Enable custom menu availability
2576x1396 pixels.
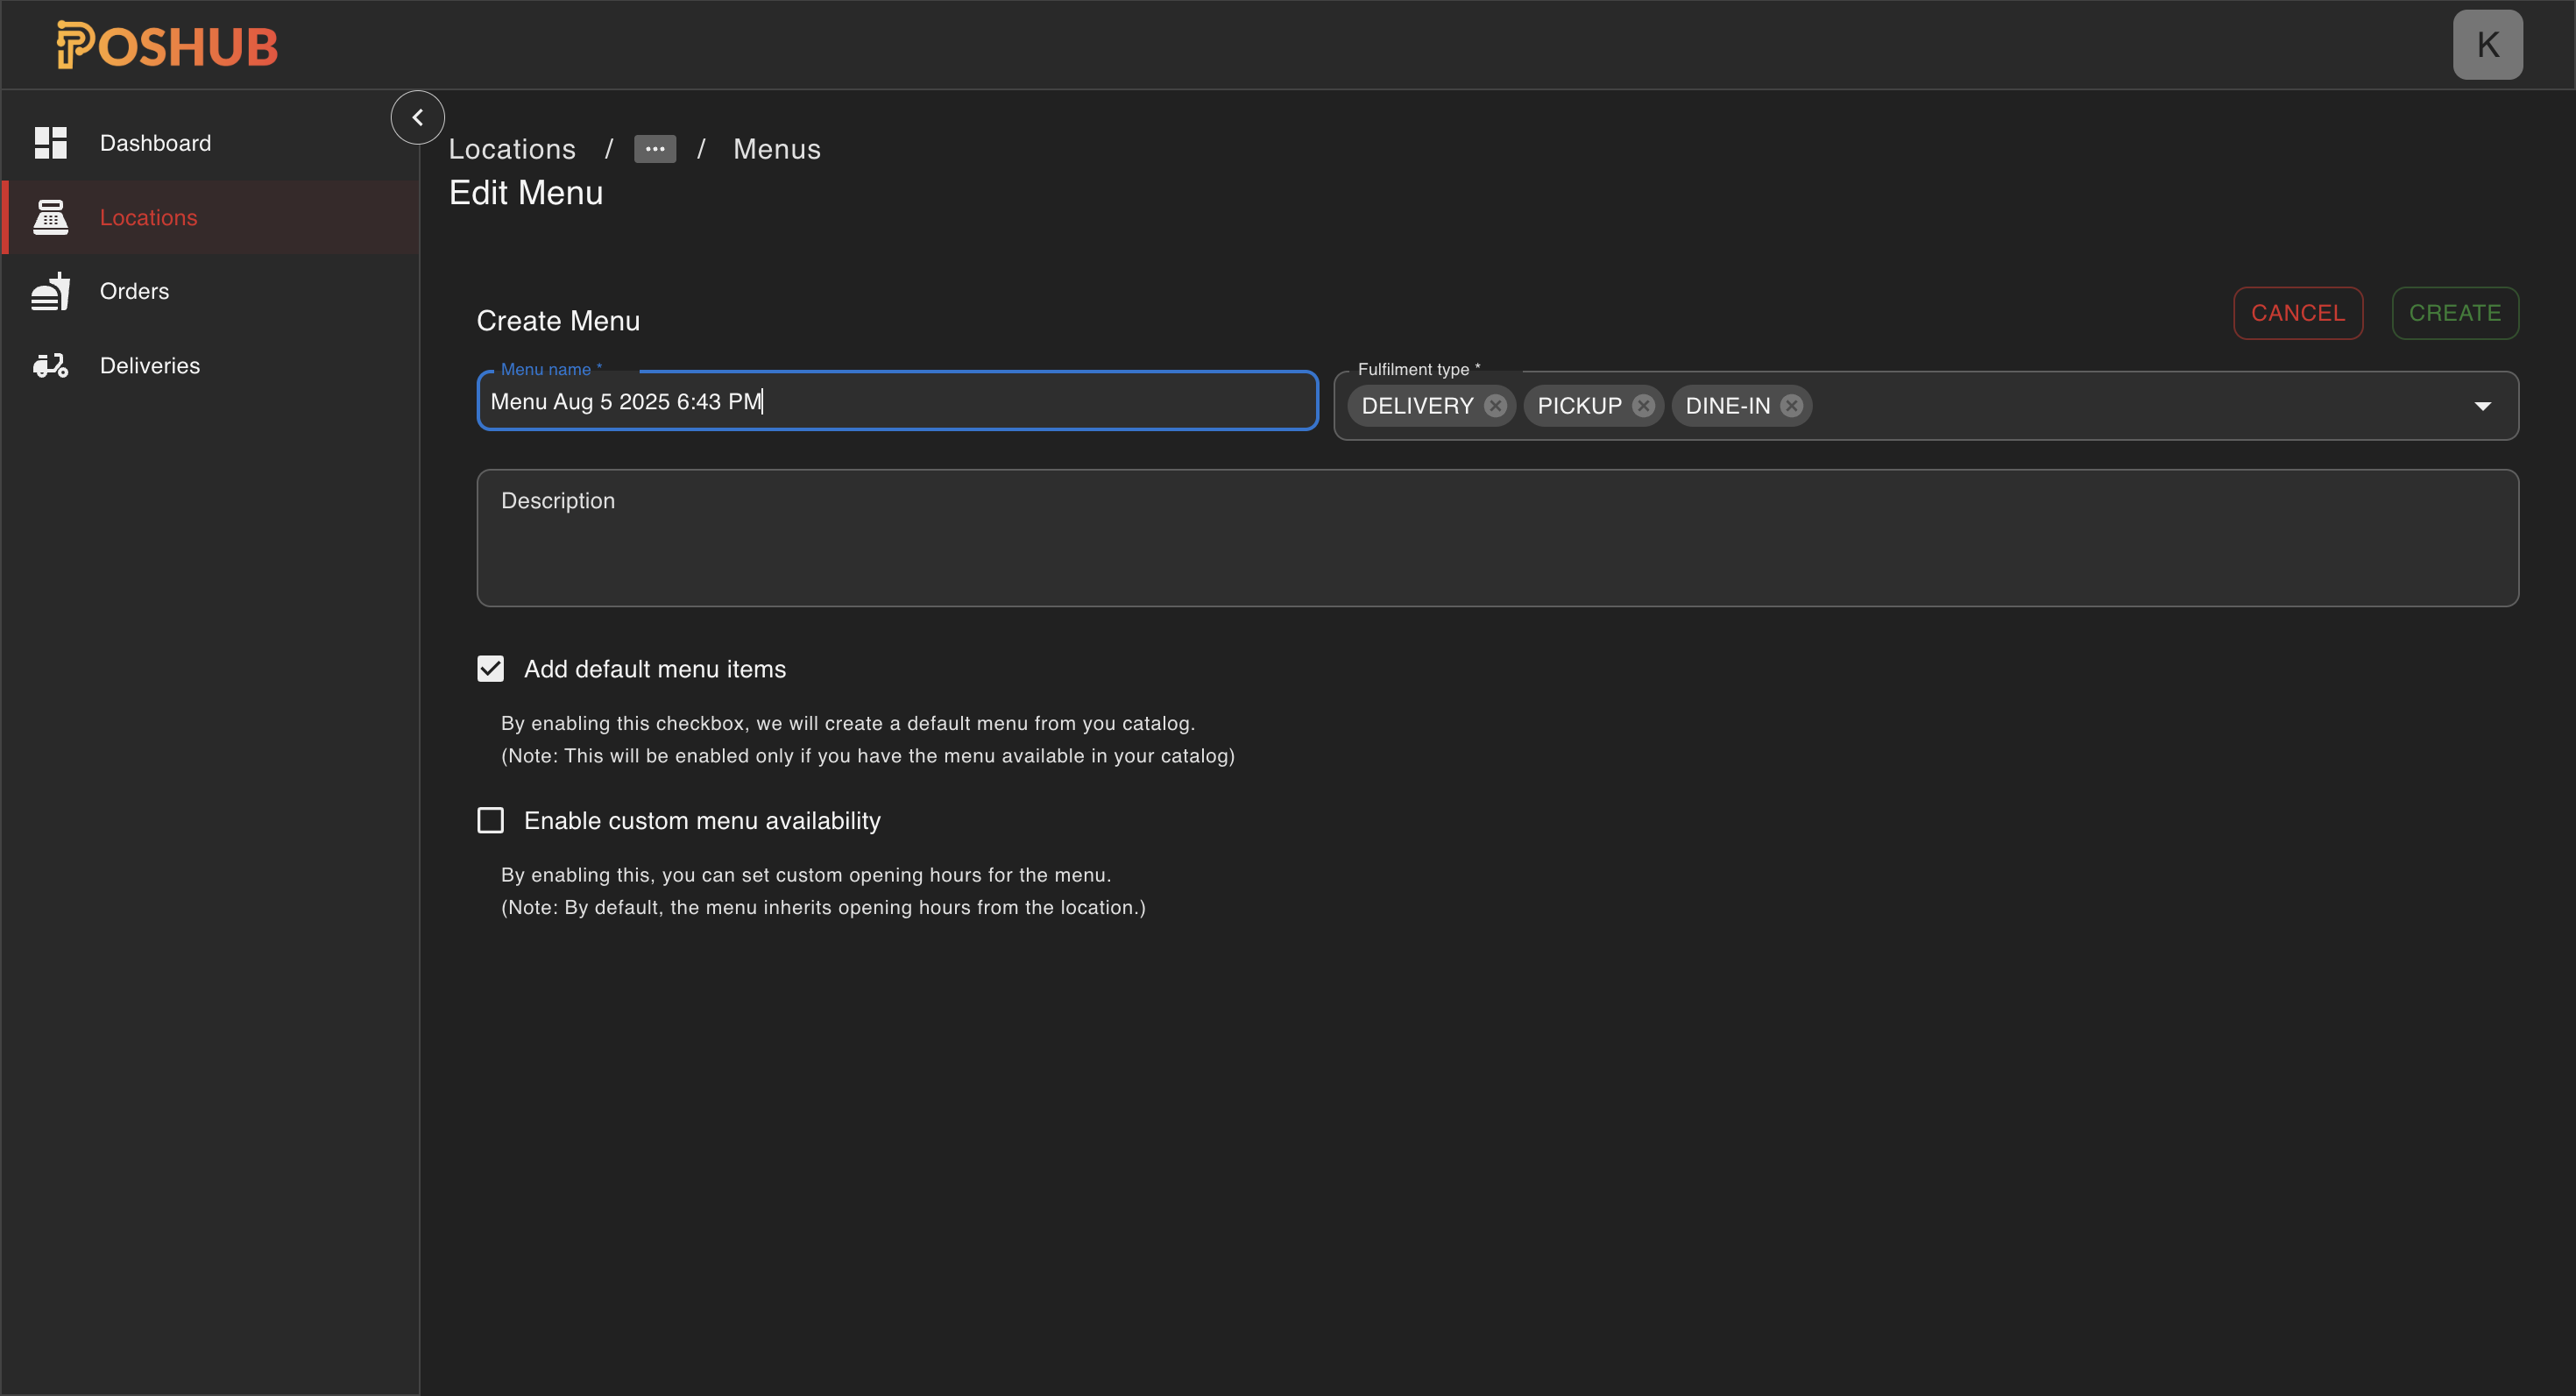pos(490,819)
